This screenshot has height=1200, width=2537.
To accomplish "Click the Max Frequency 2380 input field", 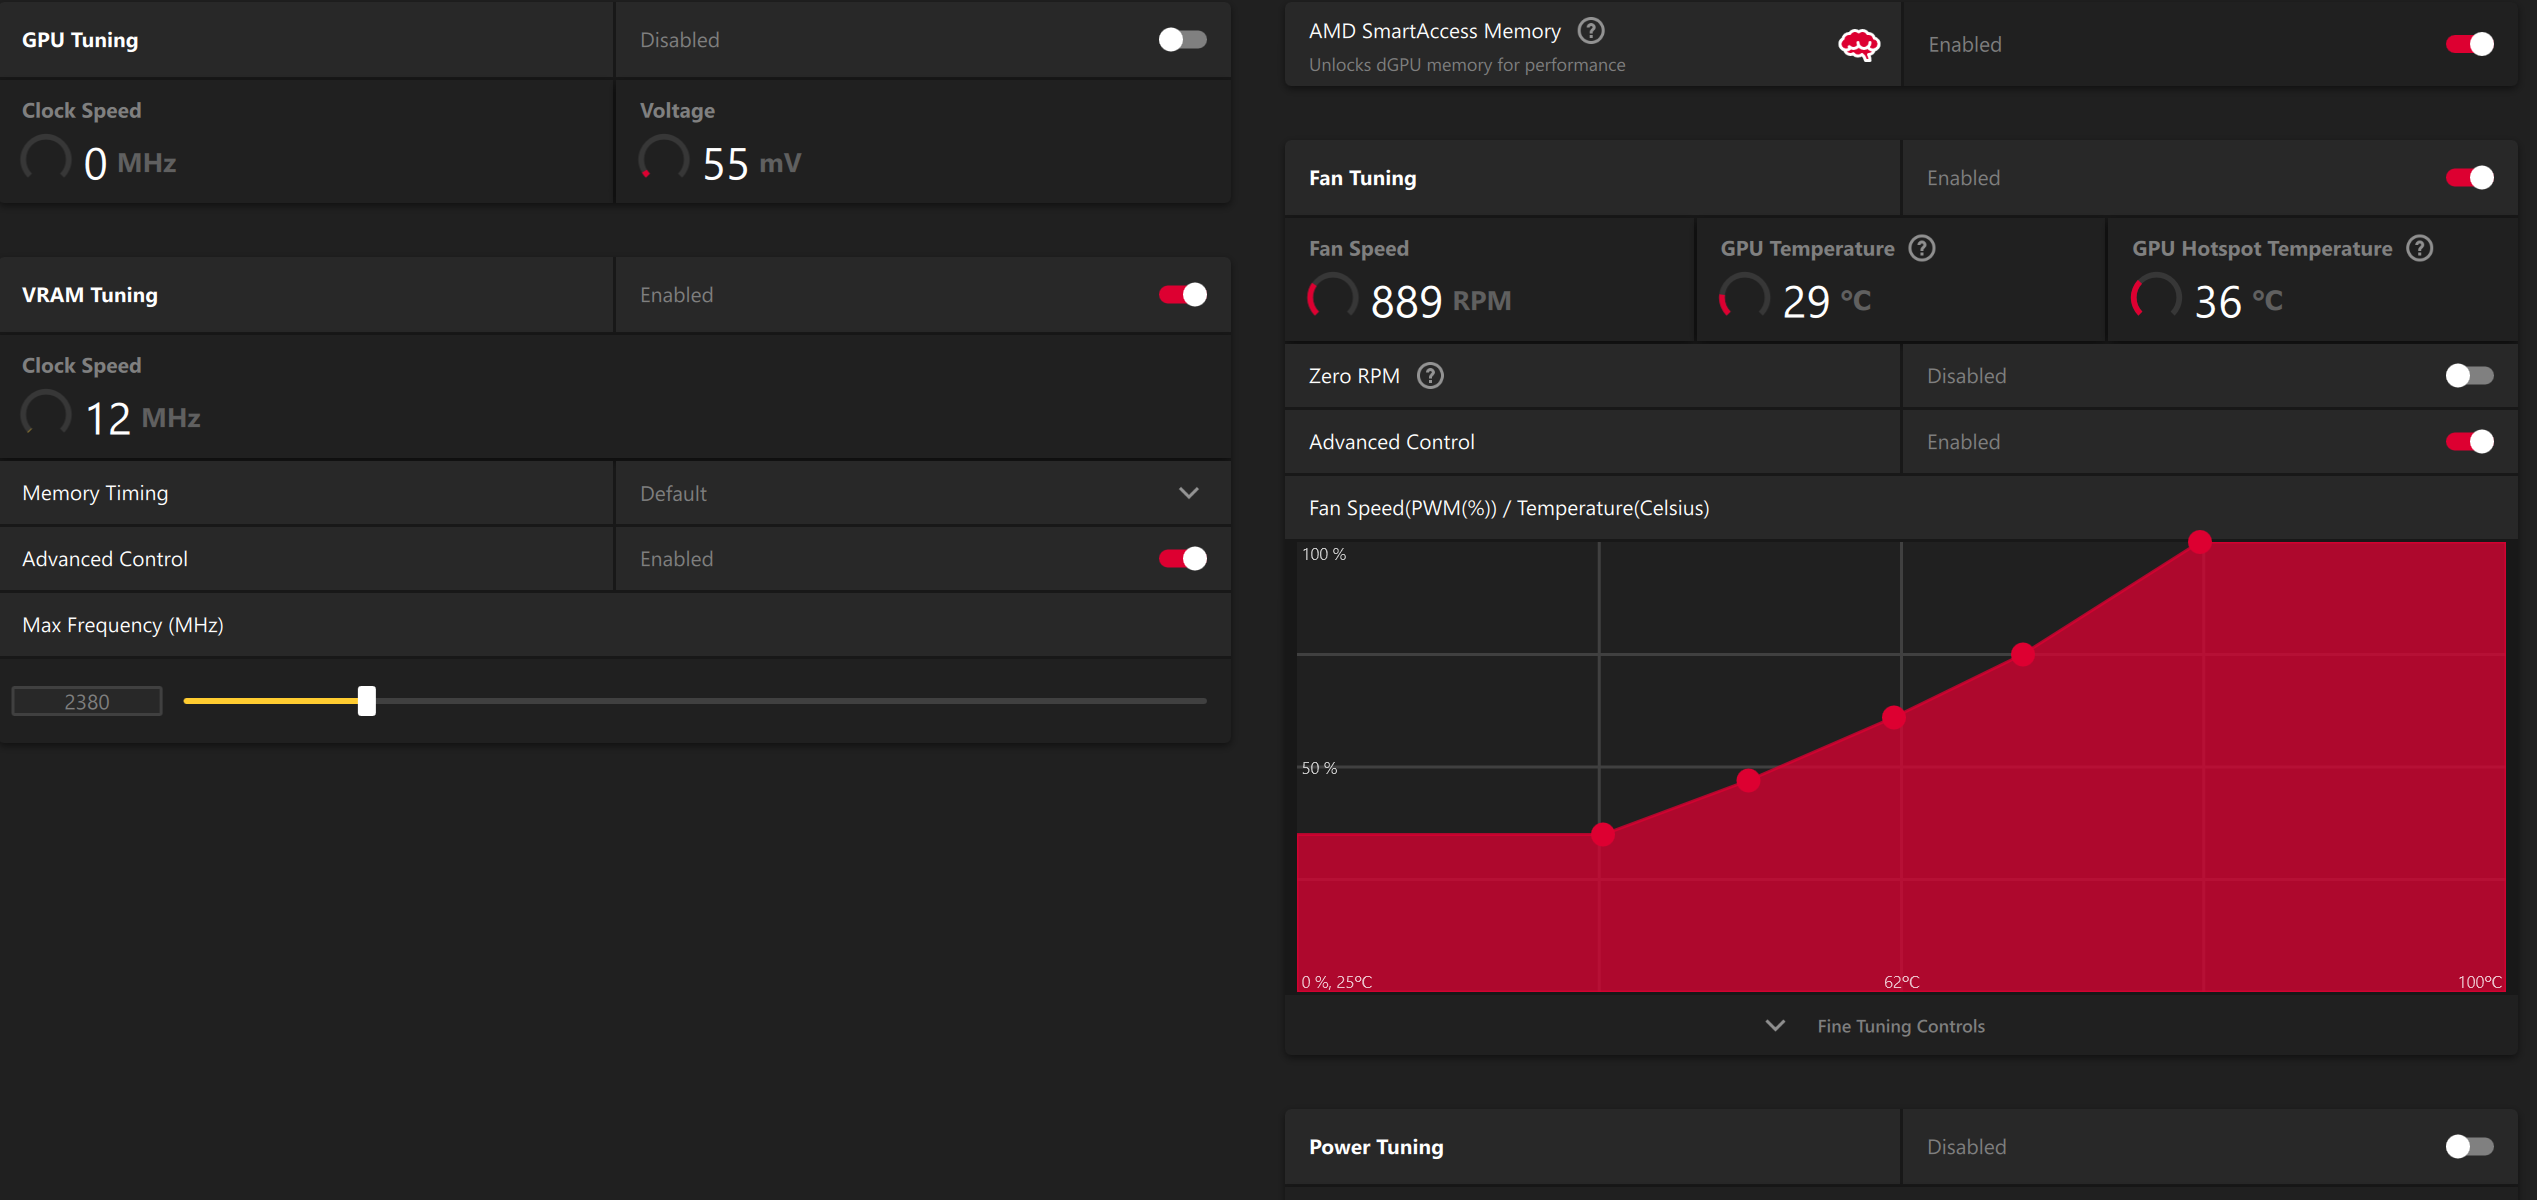I will tap(87, 702).
